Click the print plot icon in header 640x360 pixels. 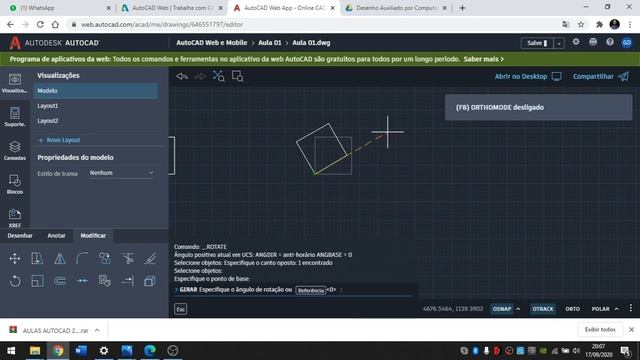[593, 42]
